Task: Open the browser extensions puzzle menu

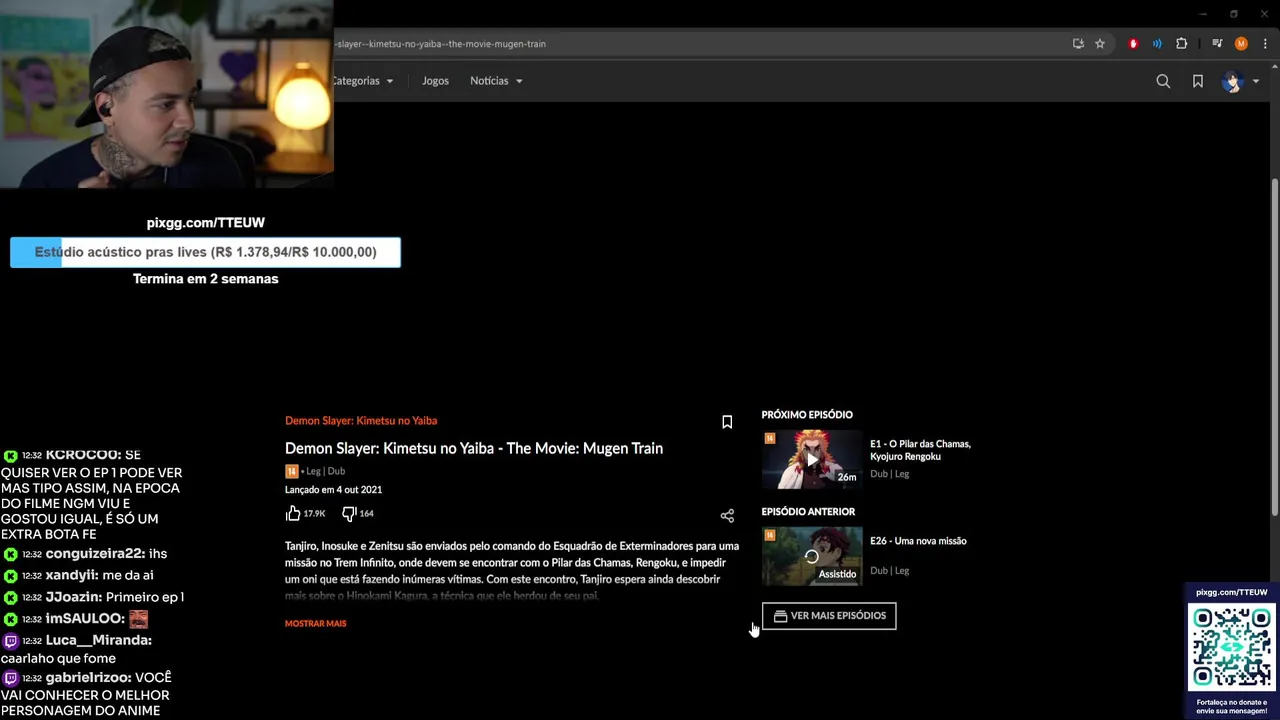Action: [1182, 44]
